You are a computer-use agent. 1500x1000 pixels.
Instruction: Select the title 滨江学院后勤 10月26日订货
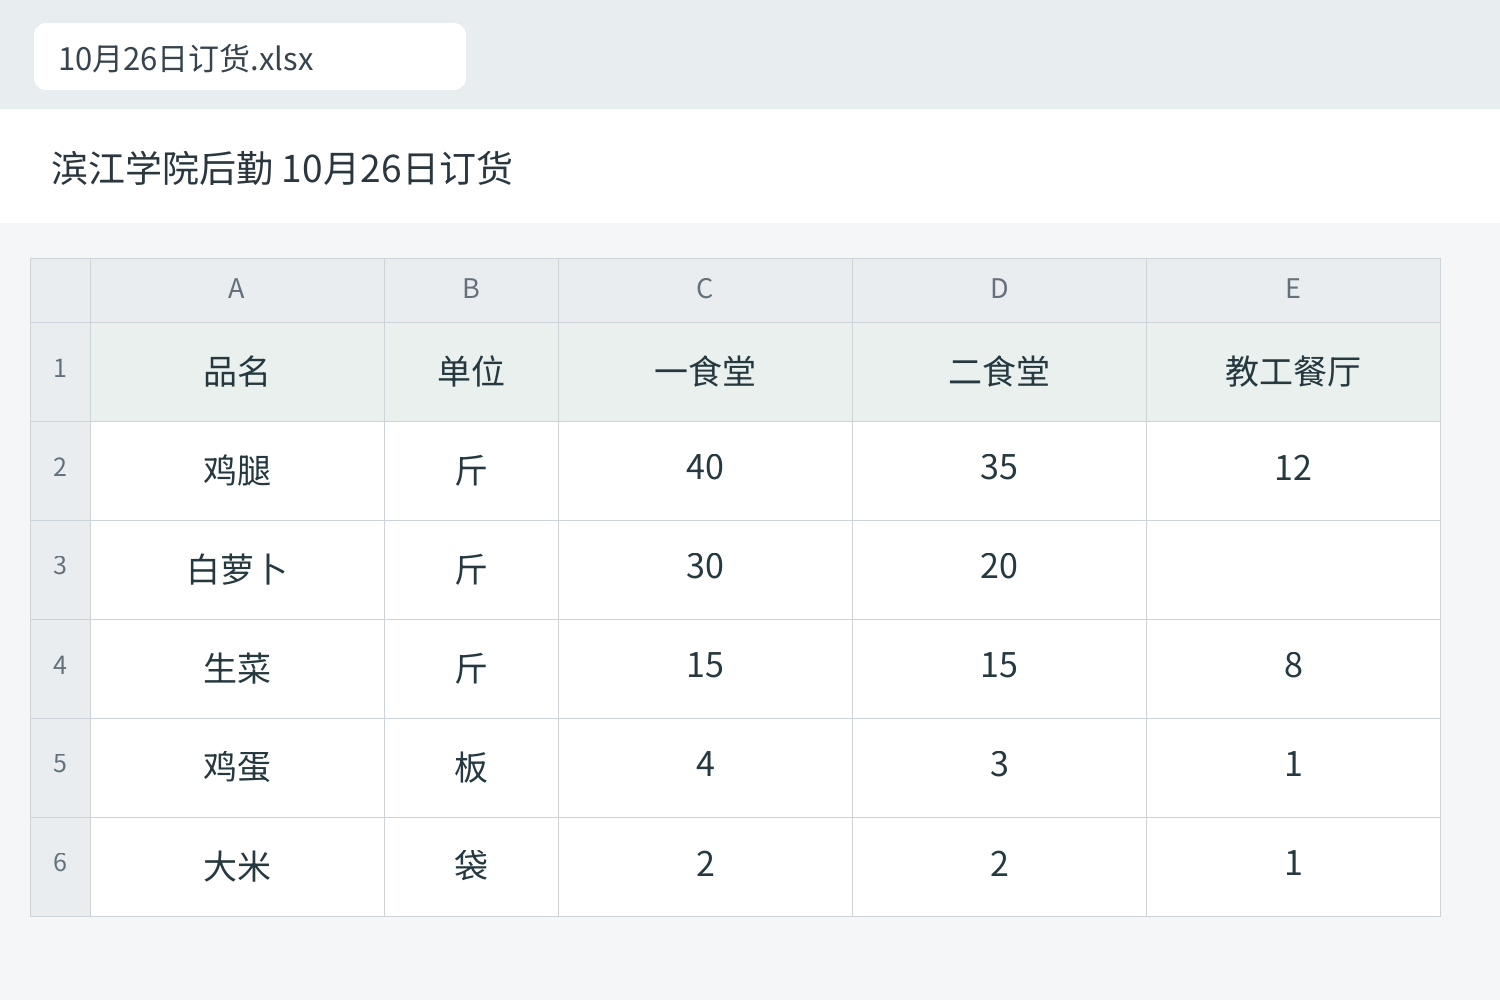[282, 168]
